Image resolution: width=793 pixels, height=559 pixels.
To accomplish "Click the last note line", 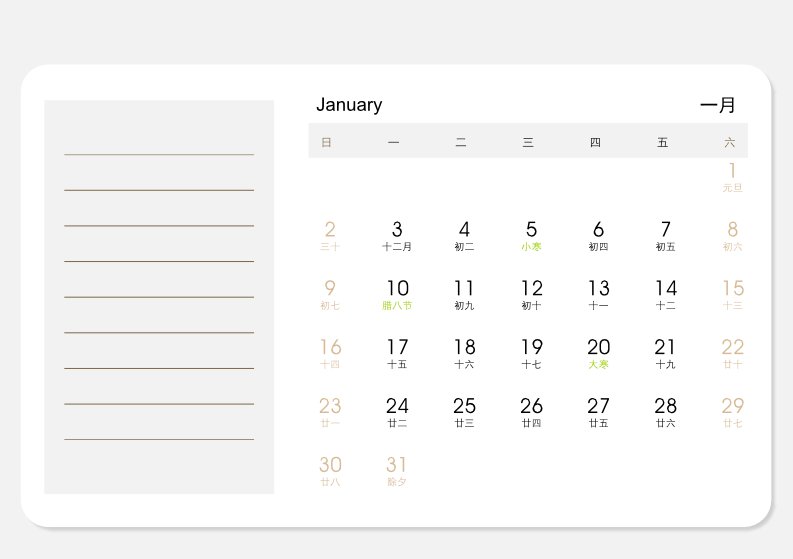I will [159, 439].
